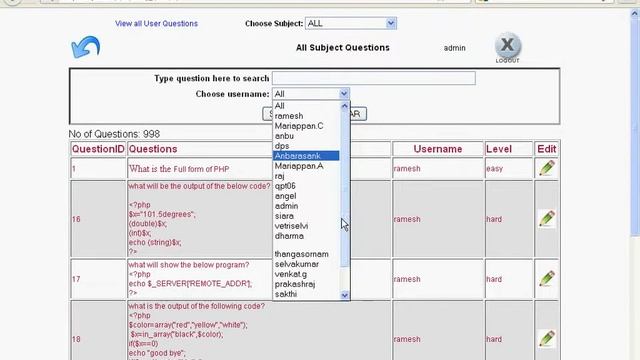Open 'View all User Questions' link
The image size is (640, 360).
156,24
